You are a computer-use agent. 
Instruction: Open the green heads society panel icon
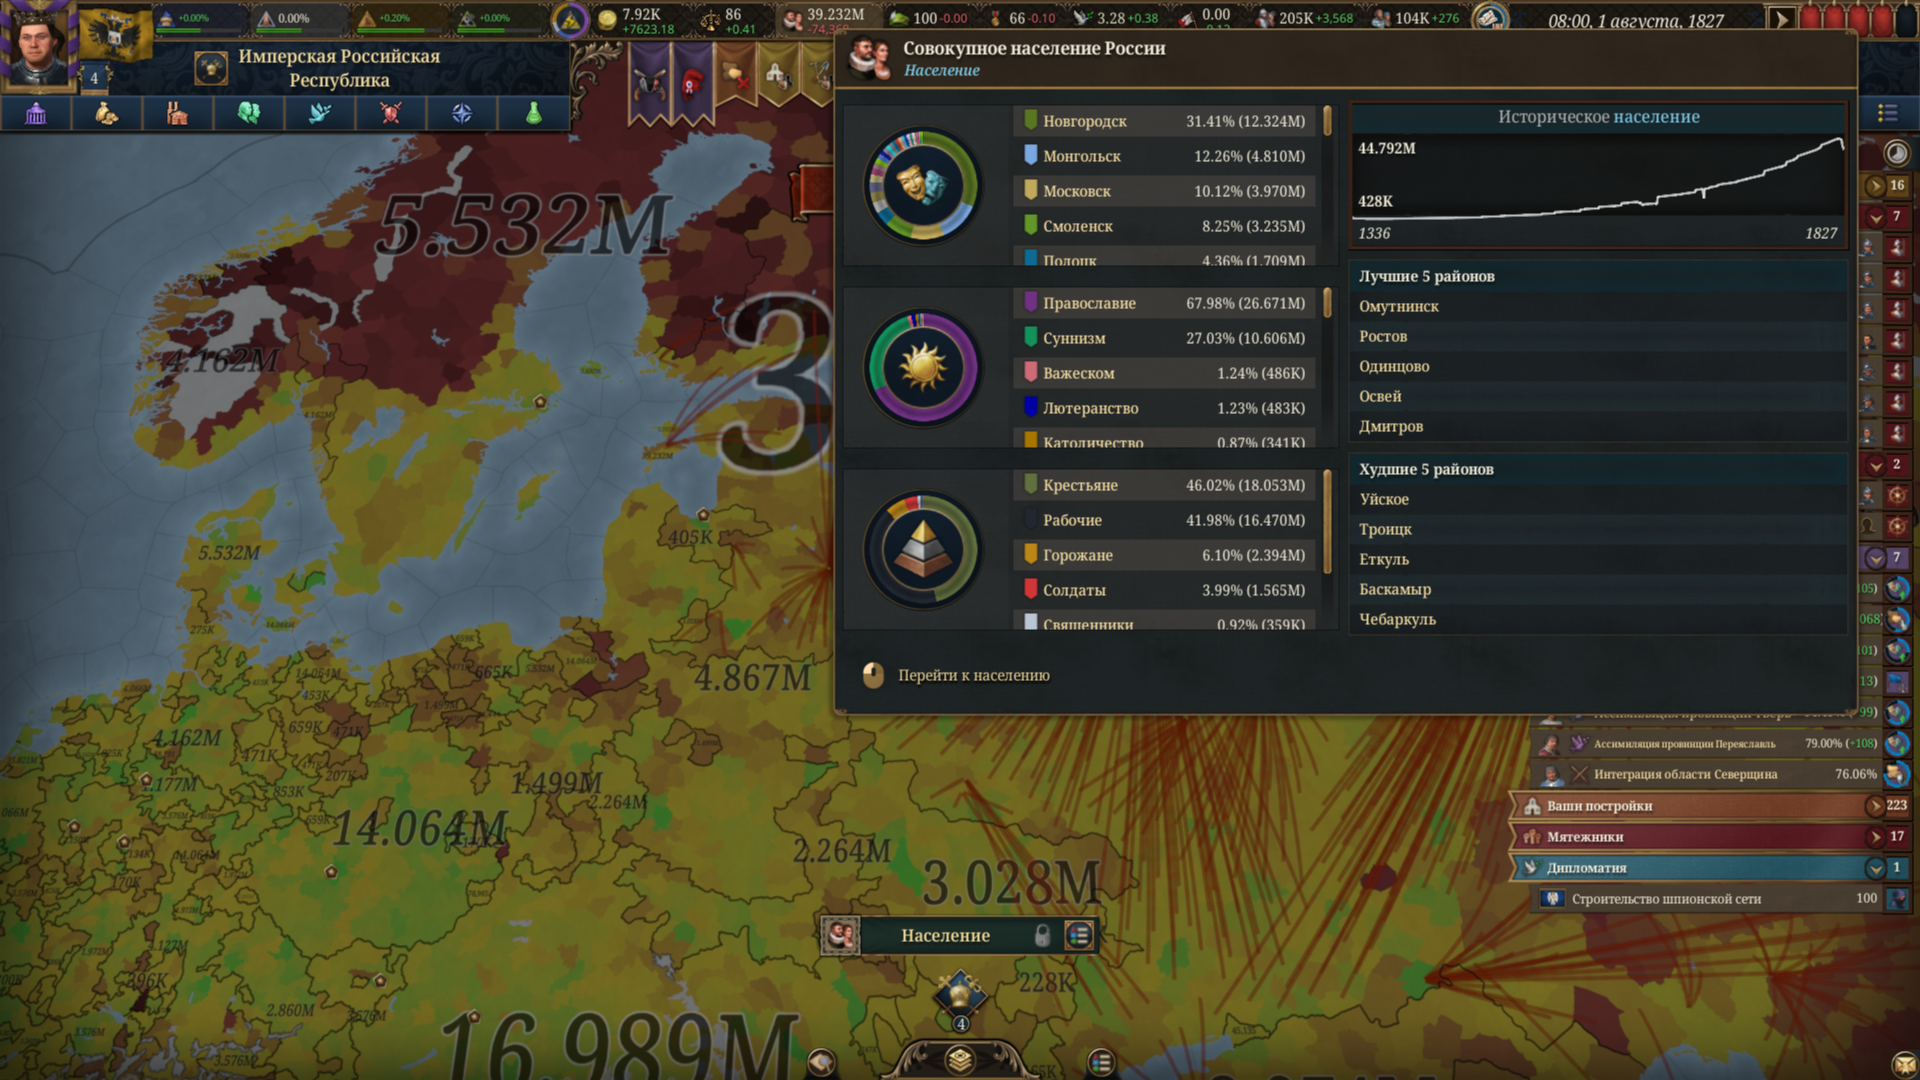[248, 113]
